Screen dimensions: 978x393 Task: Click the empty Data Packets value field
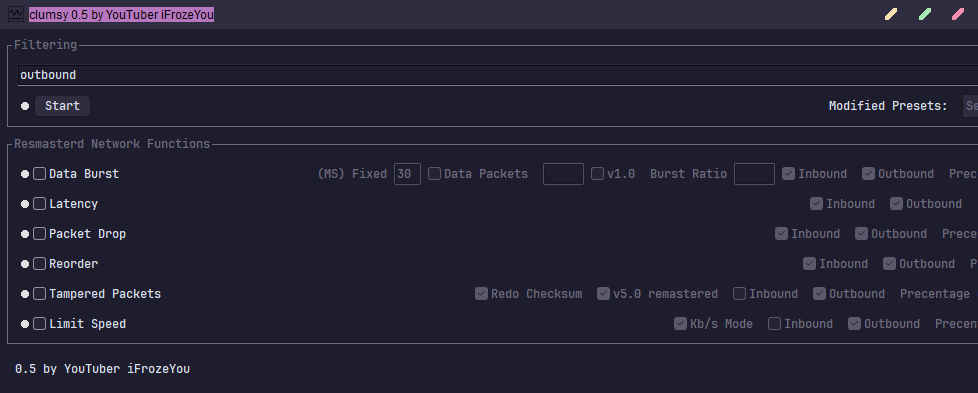coord(563,174)
